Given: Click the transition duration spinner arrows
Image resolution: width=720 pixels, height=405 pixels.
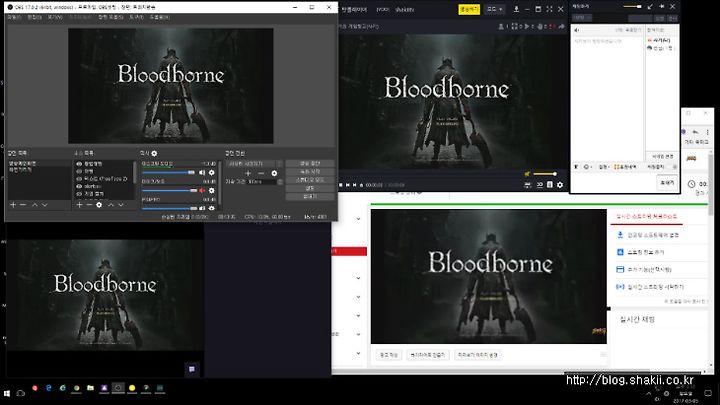Looking at the screenshot, I should (x=280, y=182).
